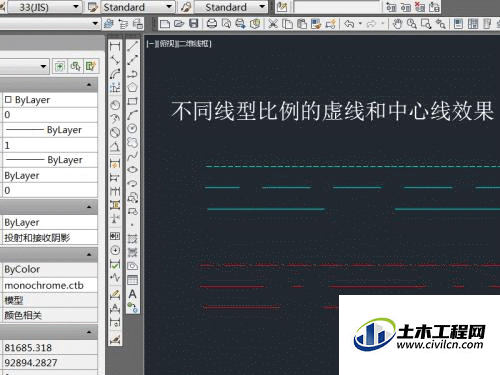500x375 pixels.
Task: Click the 81685.318 value field
Action: pyautogui.click(x=50, y=348)
